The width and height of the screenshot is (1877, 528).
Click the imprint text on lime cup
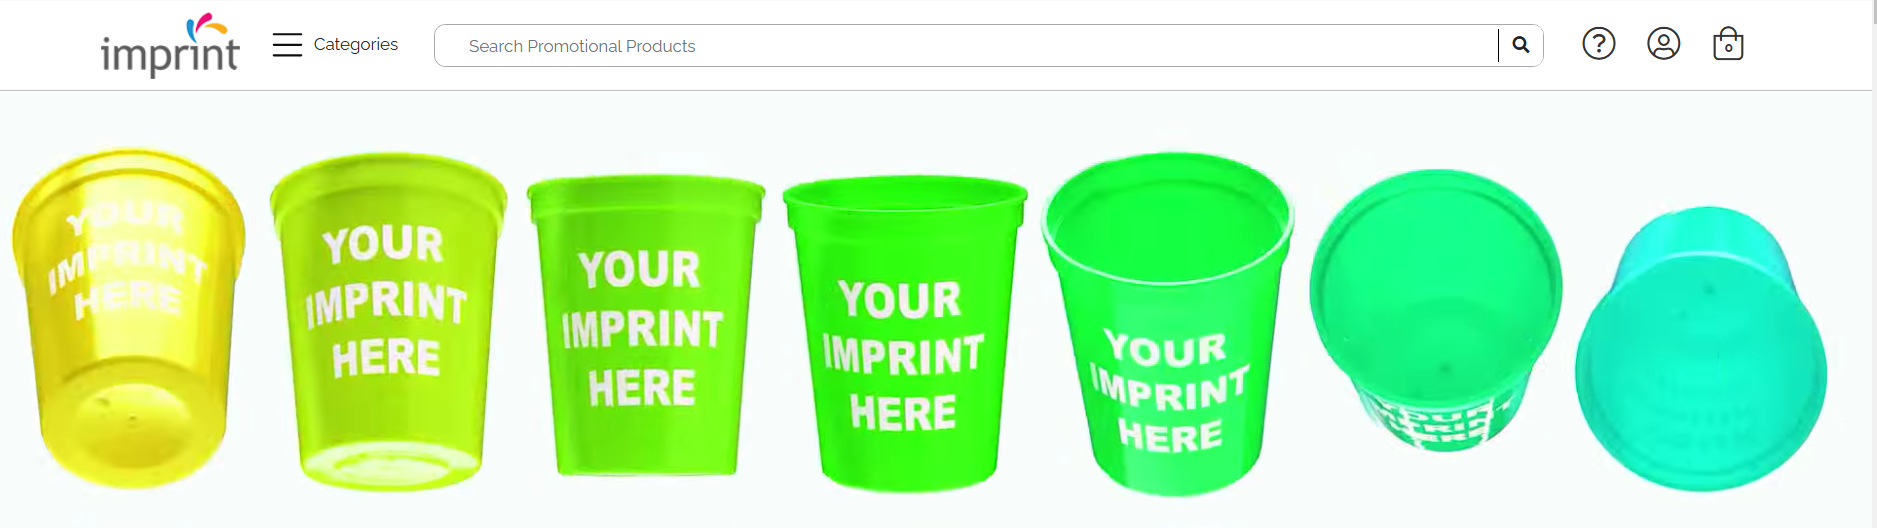point(641,329)
